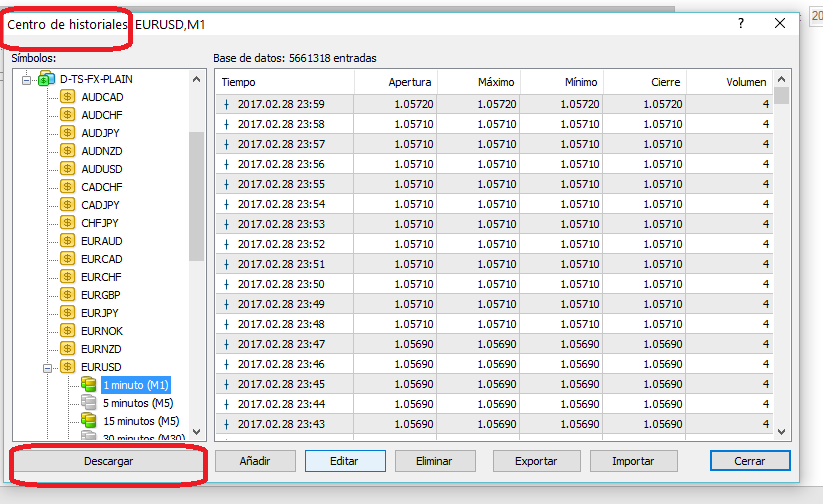
Task: Sort by the Tiempo column header
Action: coord(284,82)
